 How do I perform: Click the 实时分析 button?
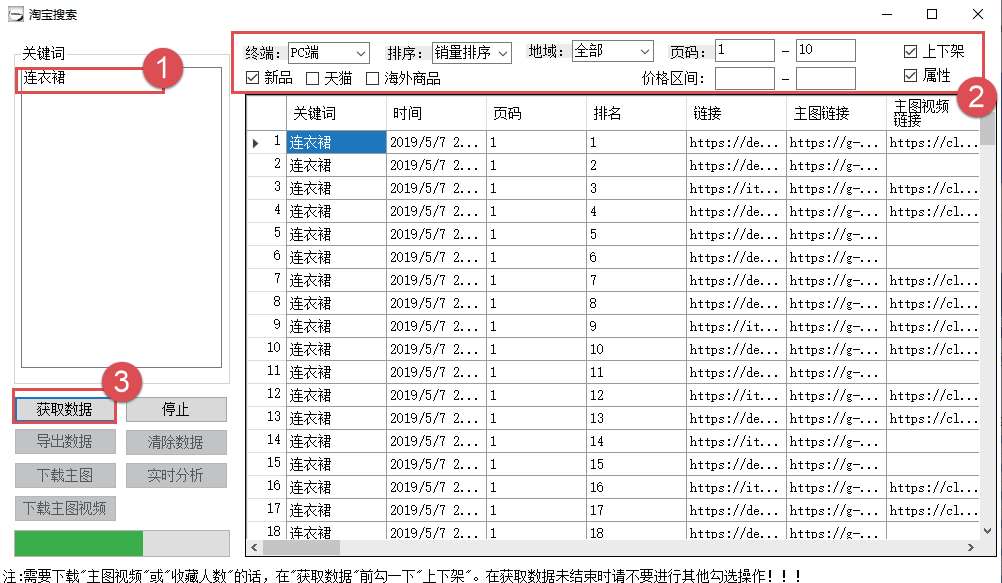click(x=176, y=475)
